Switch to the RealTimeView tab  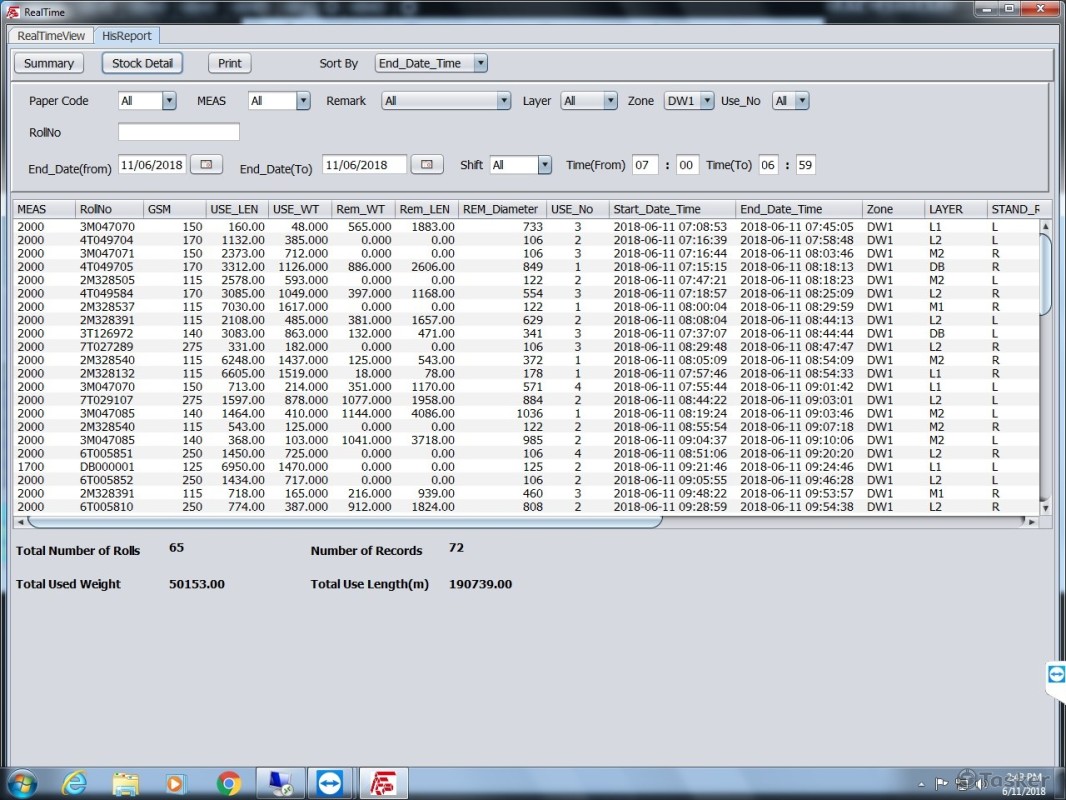click(x=51, y=36)
